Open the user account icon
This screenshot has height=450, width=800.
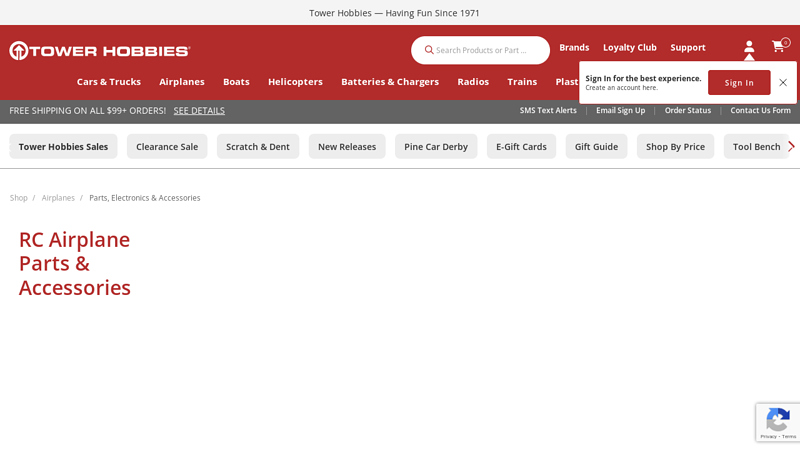[x=749, y=47]
